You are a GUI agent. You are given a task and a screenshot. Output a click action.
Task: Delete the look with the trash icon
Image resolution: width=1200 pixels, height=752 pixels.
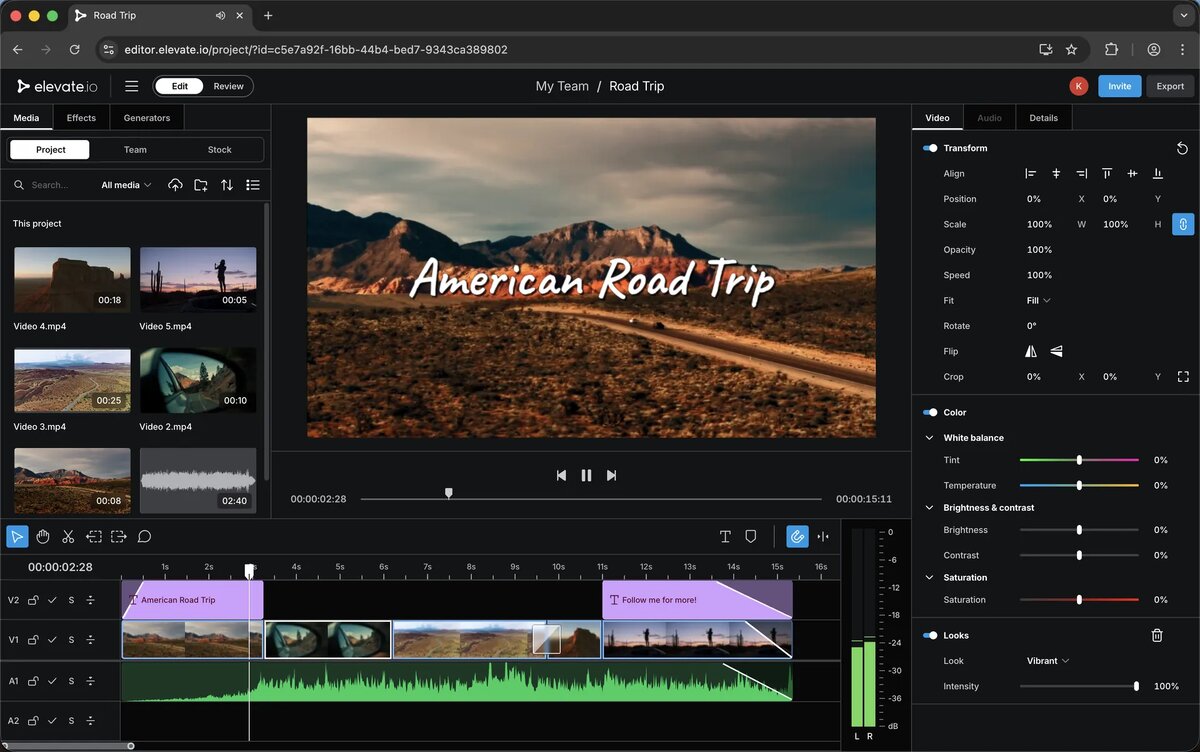coord(1157,635)
